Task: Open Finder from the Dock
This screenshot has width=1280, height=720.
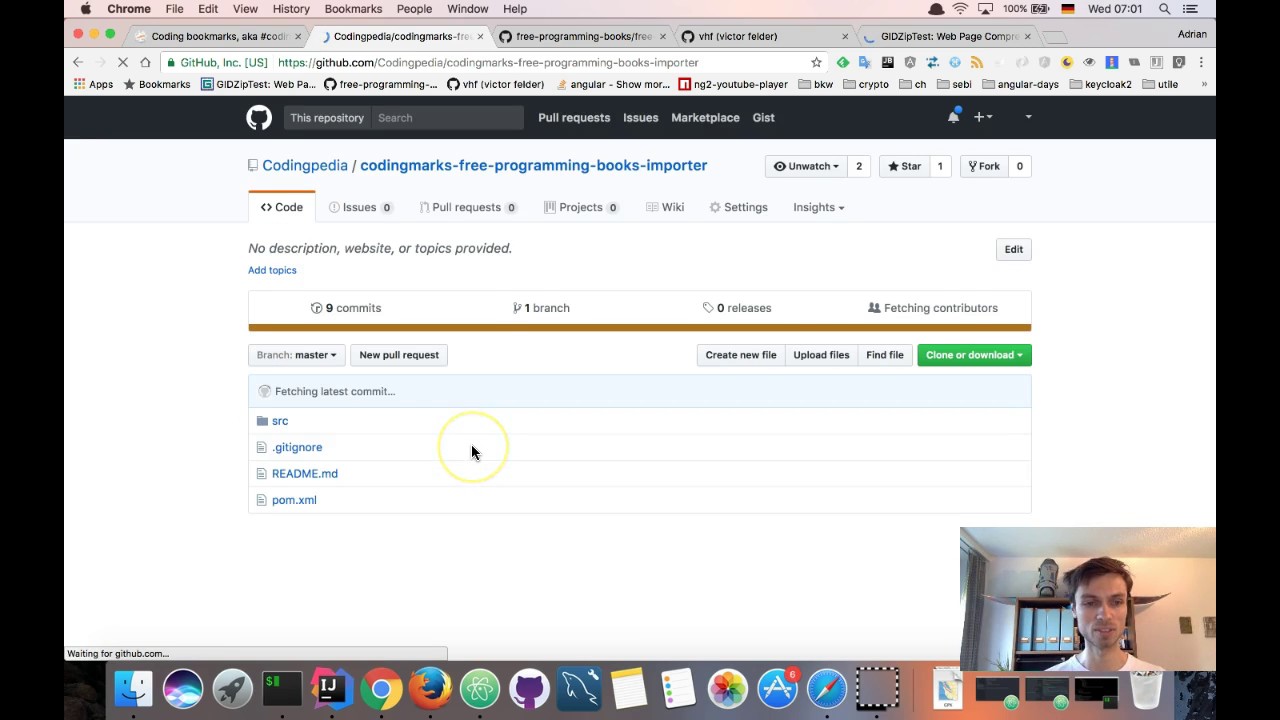Action: coord(133,689)
